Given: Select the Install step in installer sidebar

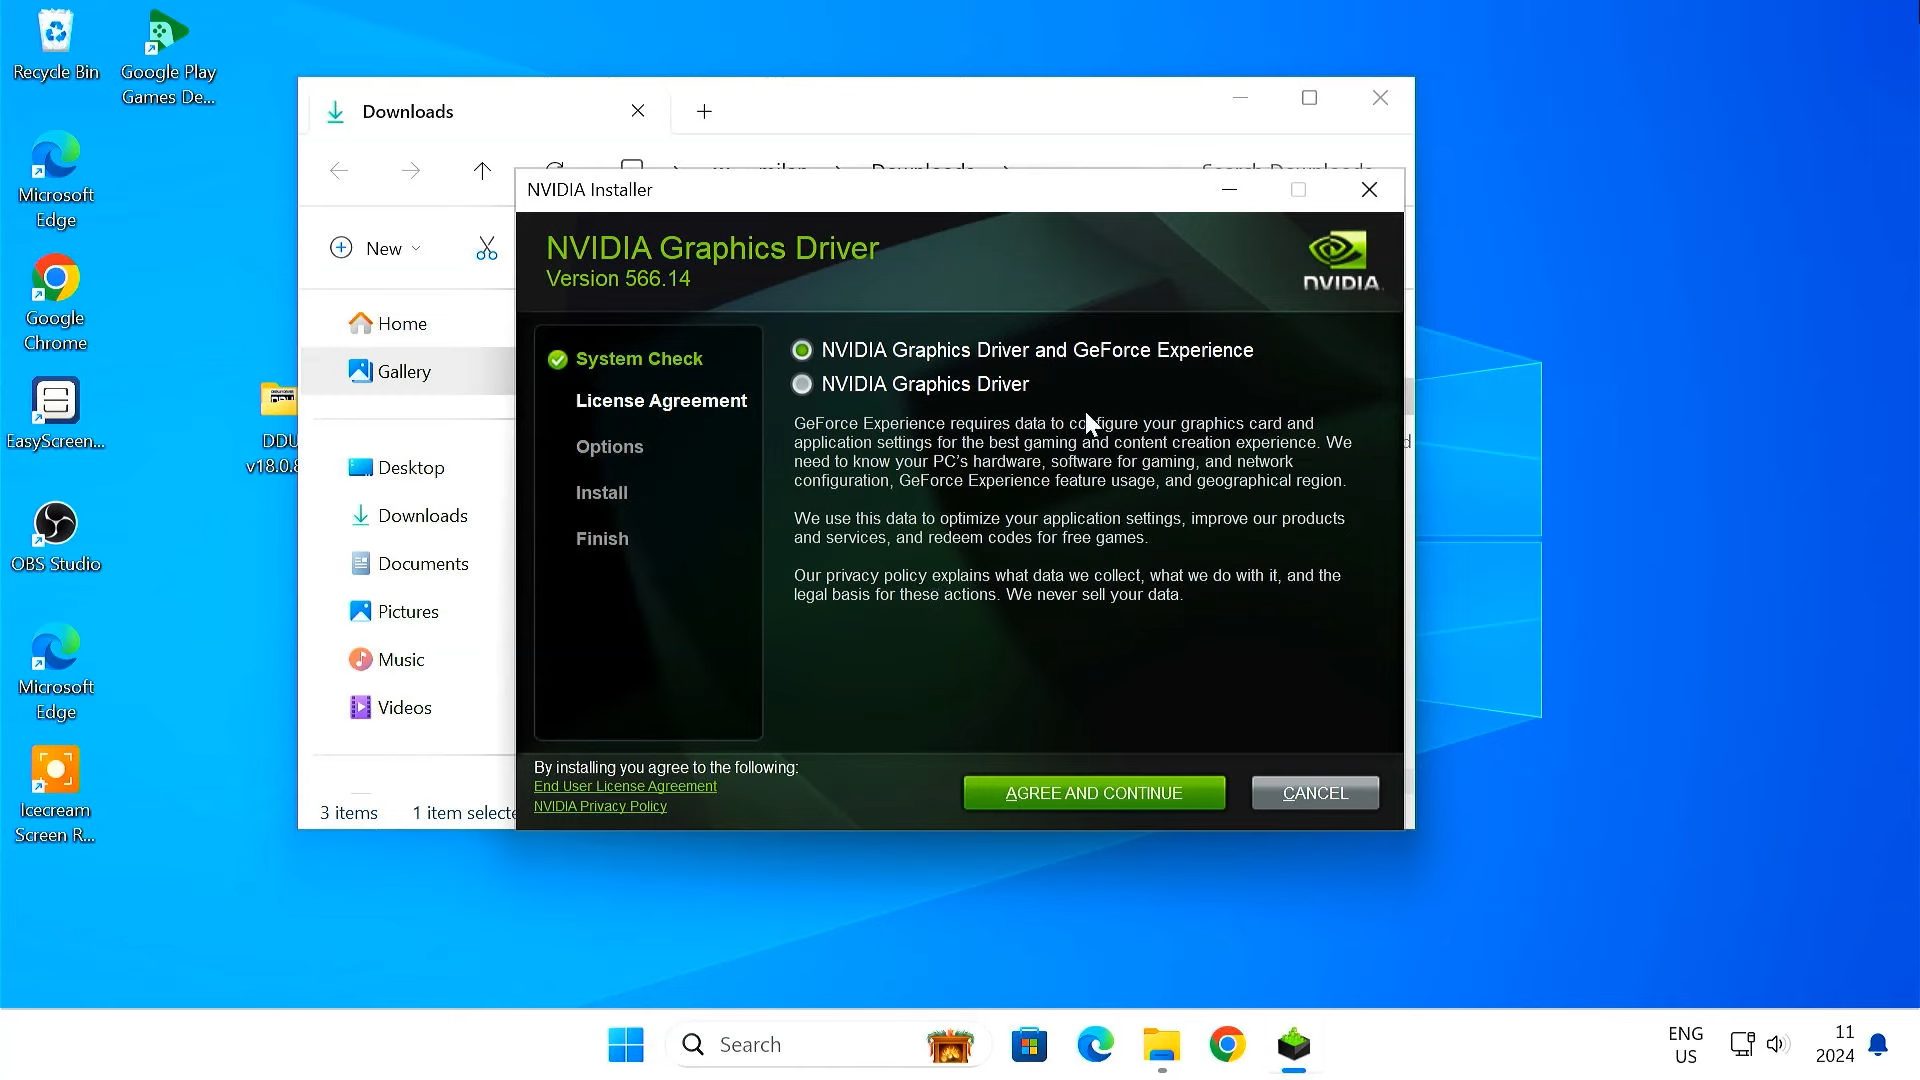Looking at the screenshot, I should tap(601, 493).
